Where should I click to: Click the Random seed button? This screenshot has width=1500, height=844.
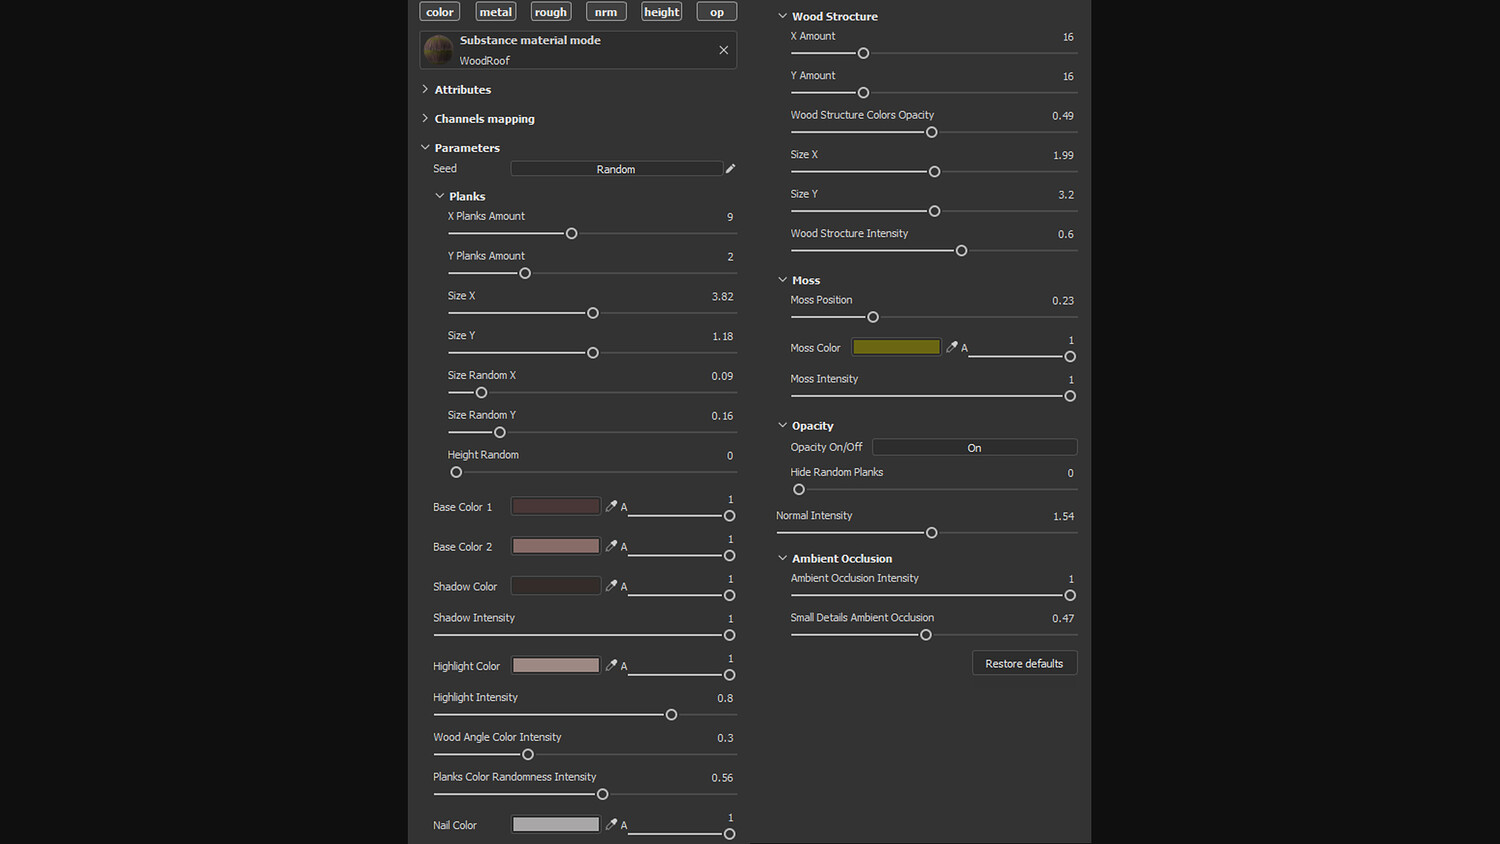point(616,169)
